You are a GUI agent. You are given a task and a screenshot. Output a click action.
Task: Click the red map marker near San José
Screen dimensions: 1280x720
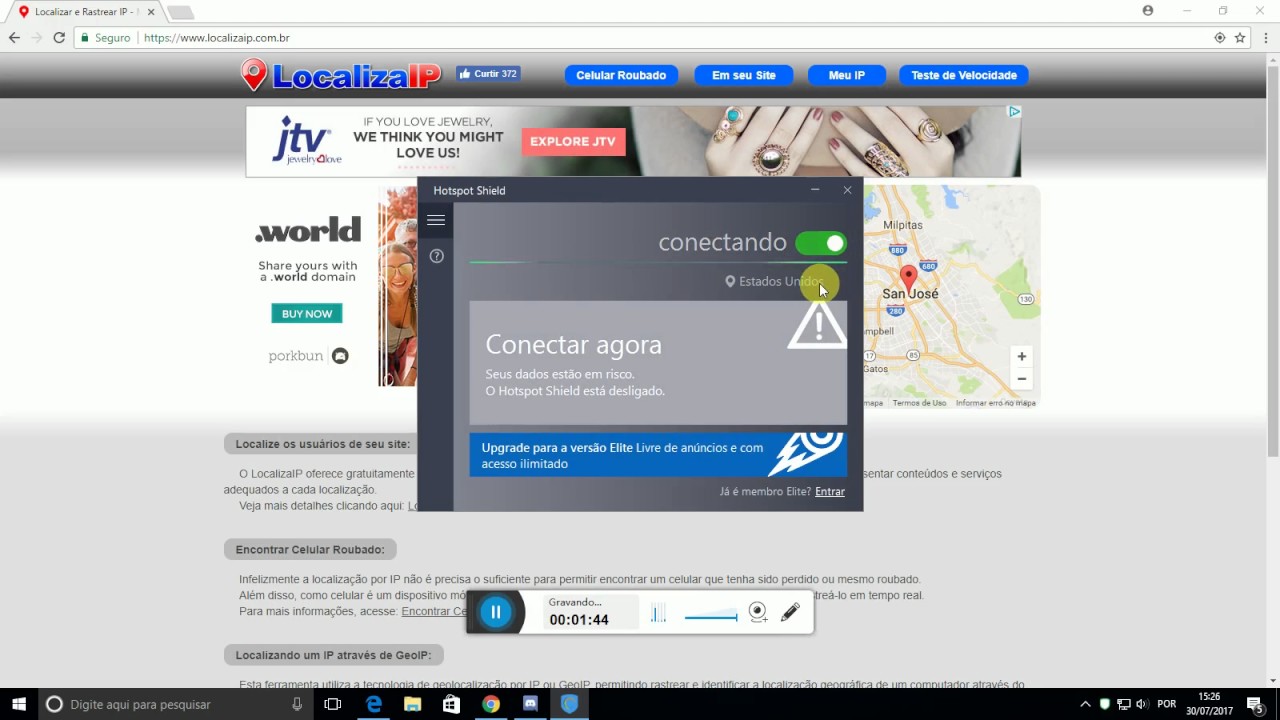coord(908,277)
